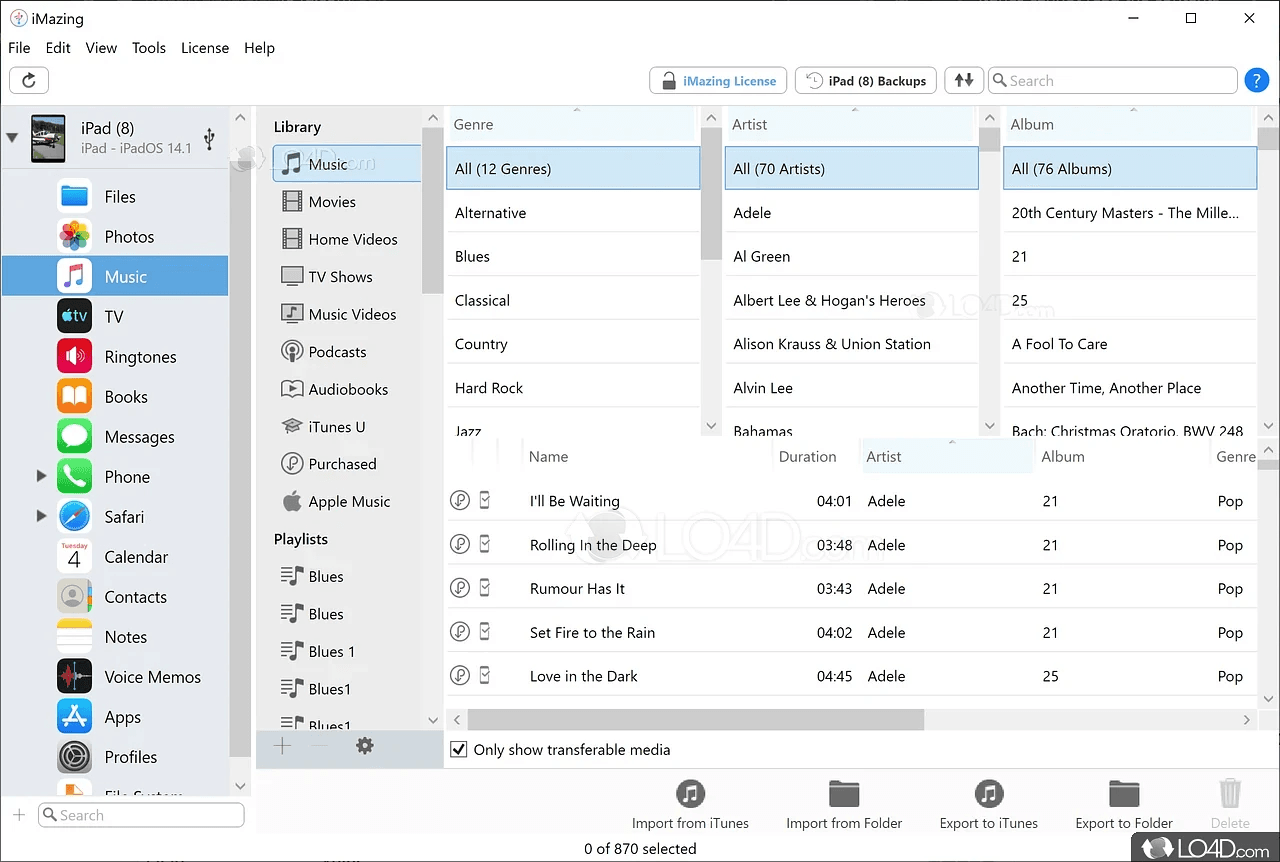Open the Profiles icon
Viewport: 1280px width, 862px height.
click(x=74, y=757)
